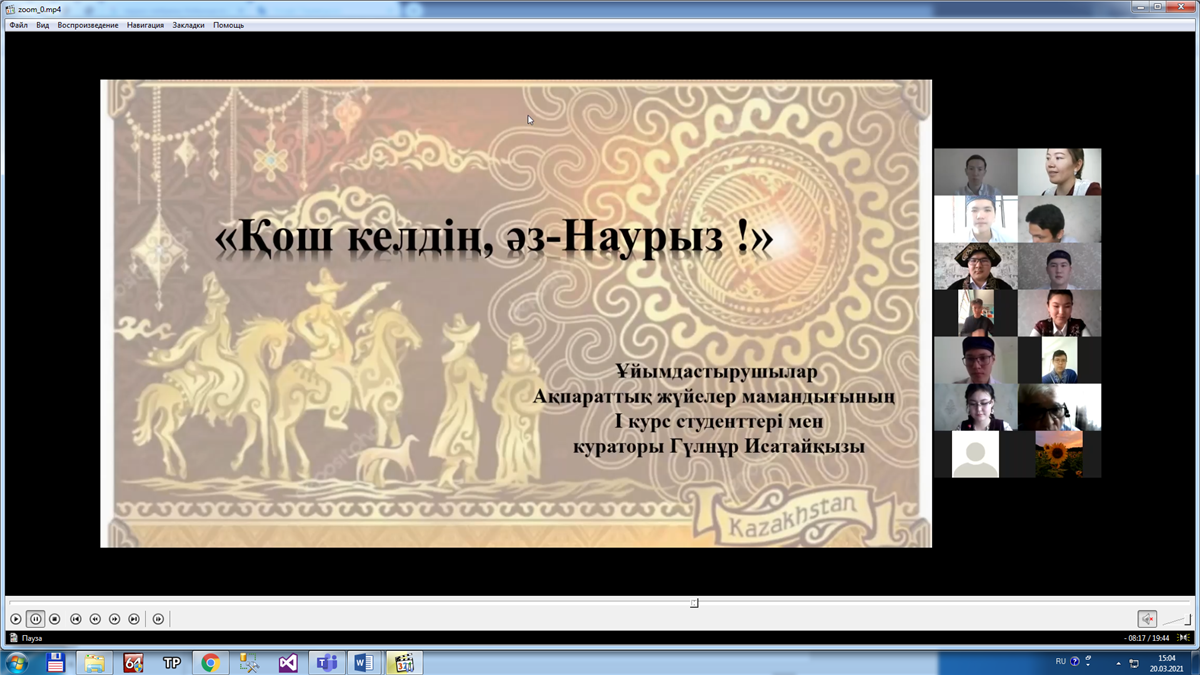The image size is (1200, 675).
Task: Click the Pause button
Action: click(35, 619)
